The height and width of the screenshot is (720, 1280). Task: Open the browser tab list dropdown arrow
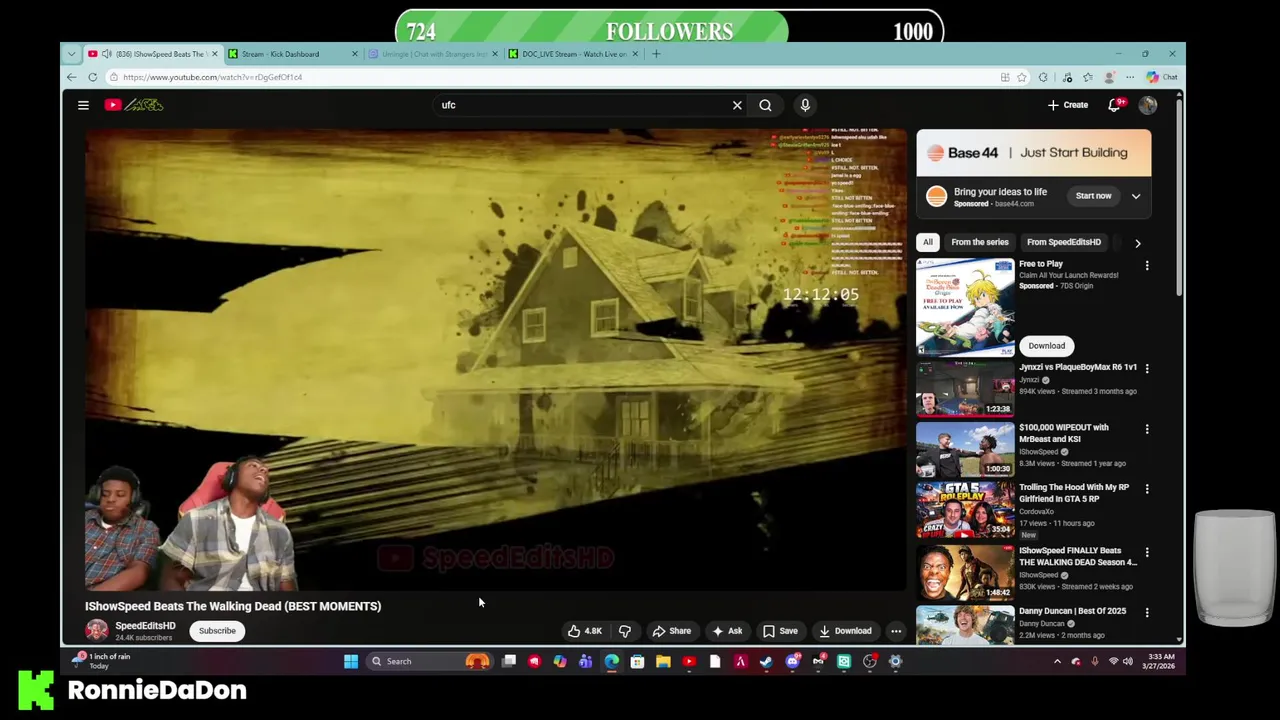click(71, 54)
